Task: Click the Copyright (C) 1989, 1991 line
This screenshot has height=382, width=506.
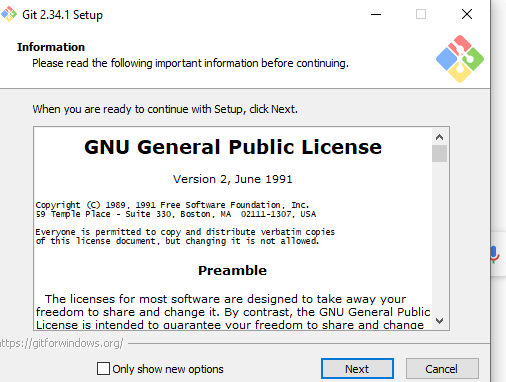Action: [172, 205]
